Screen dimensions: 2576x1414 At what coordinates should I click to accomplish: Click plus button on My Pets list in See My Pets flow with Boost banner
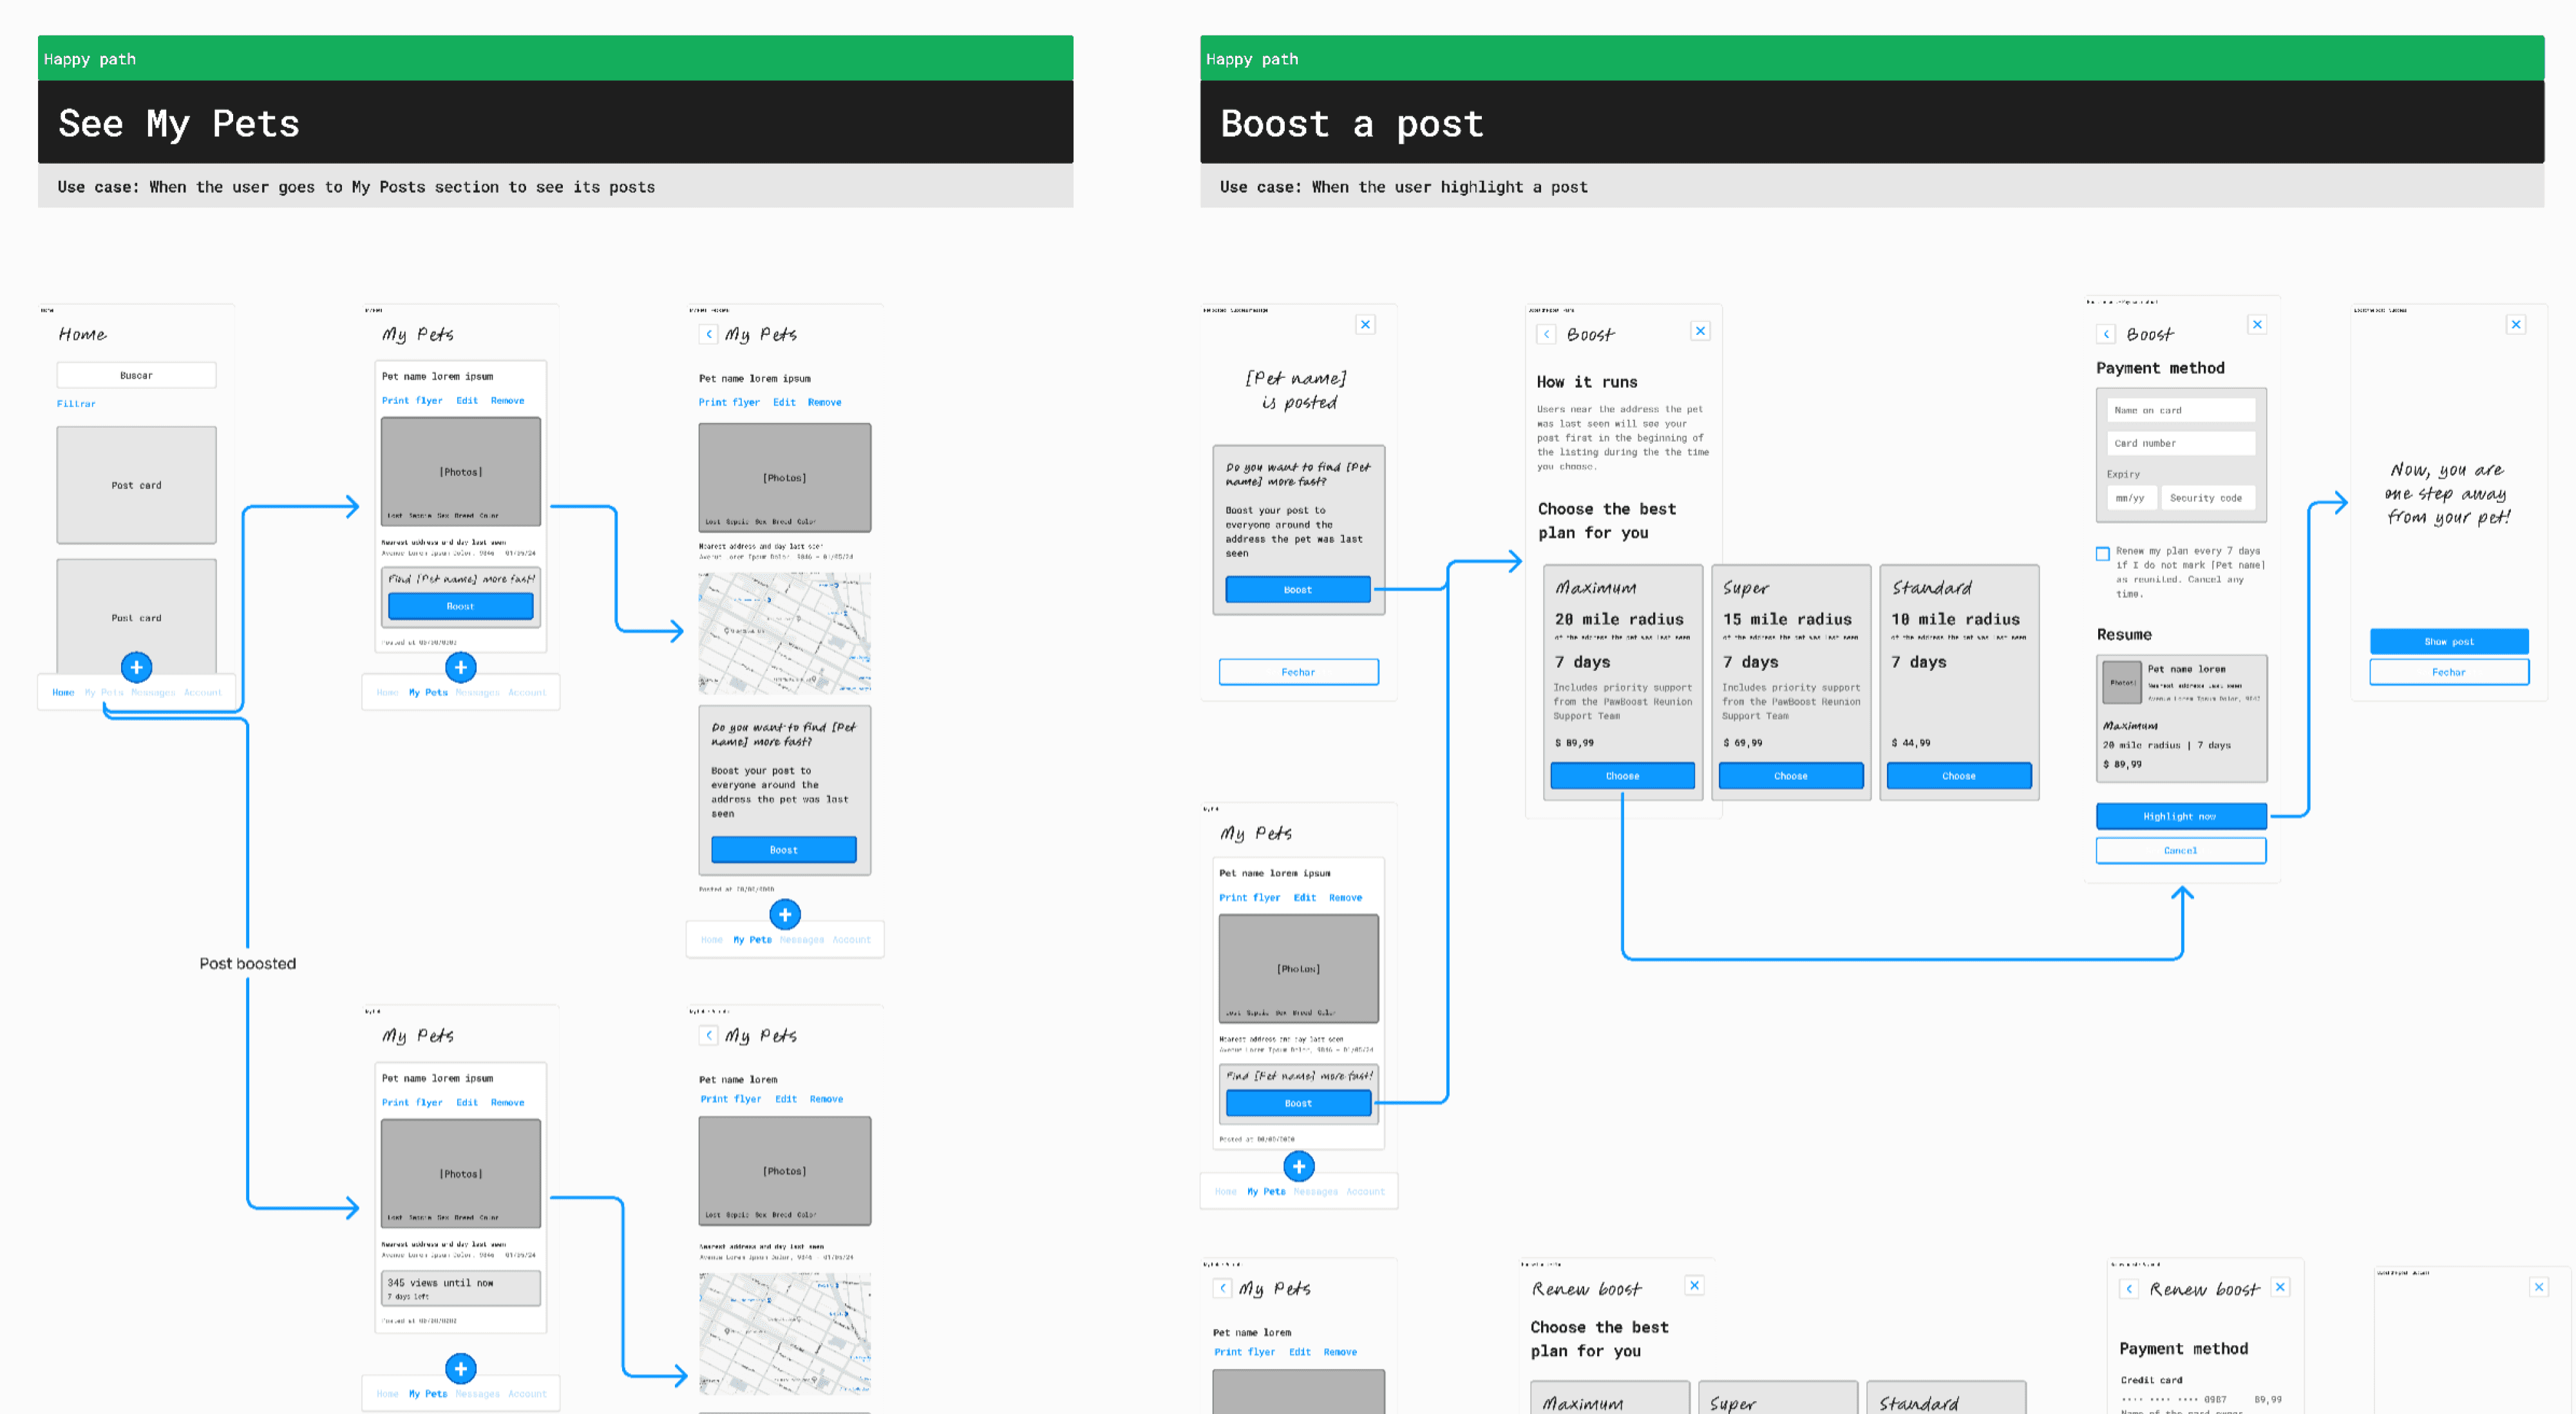pos(460,667)
